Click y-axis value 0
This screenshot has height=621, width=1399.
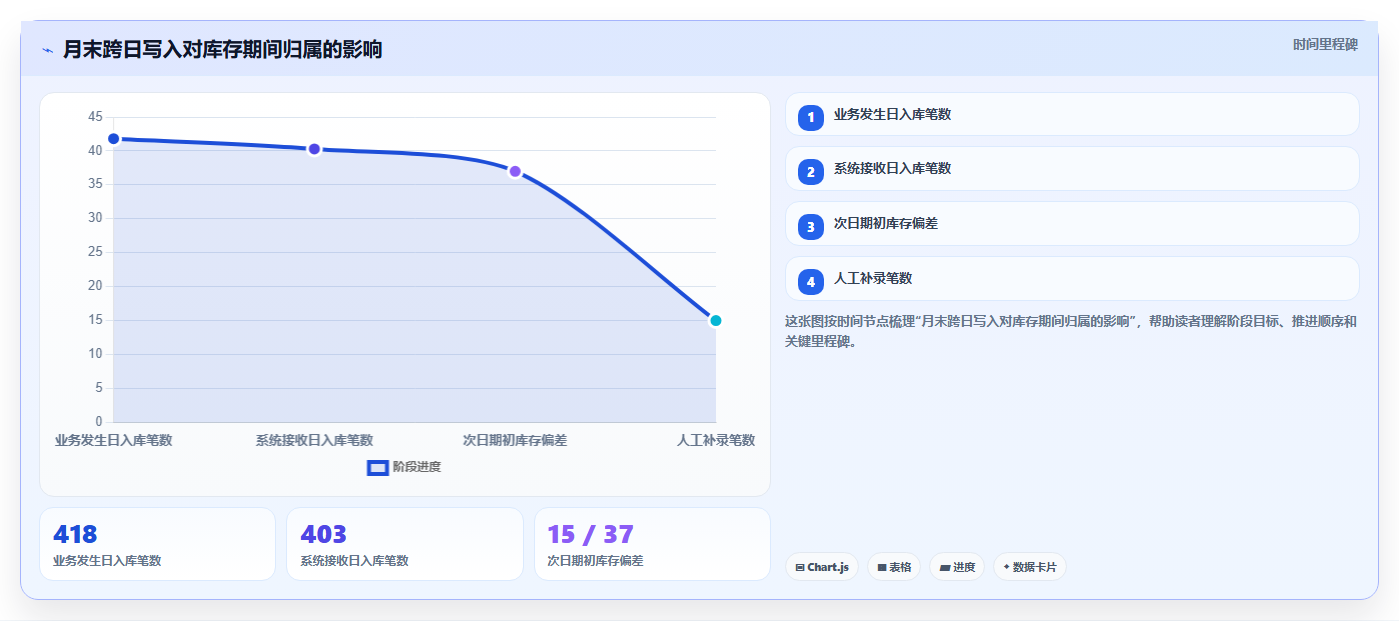pyautogui.click(x=98, y=421)
